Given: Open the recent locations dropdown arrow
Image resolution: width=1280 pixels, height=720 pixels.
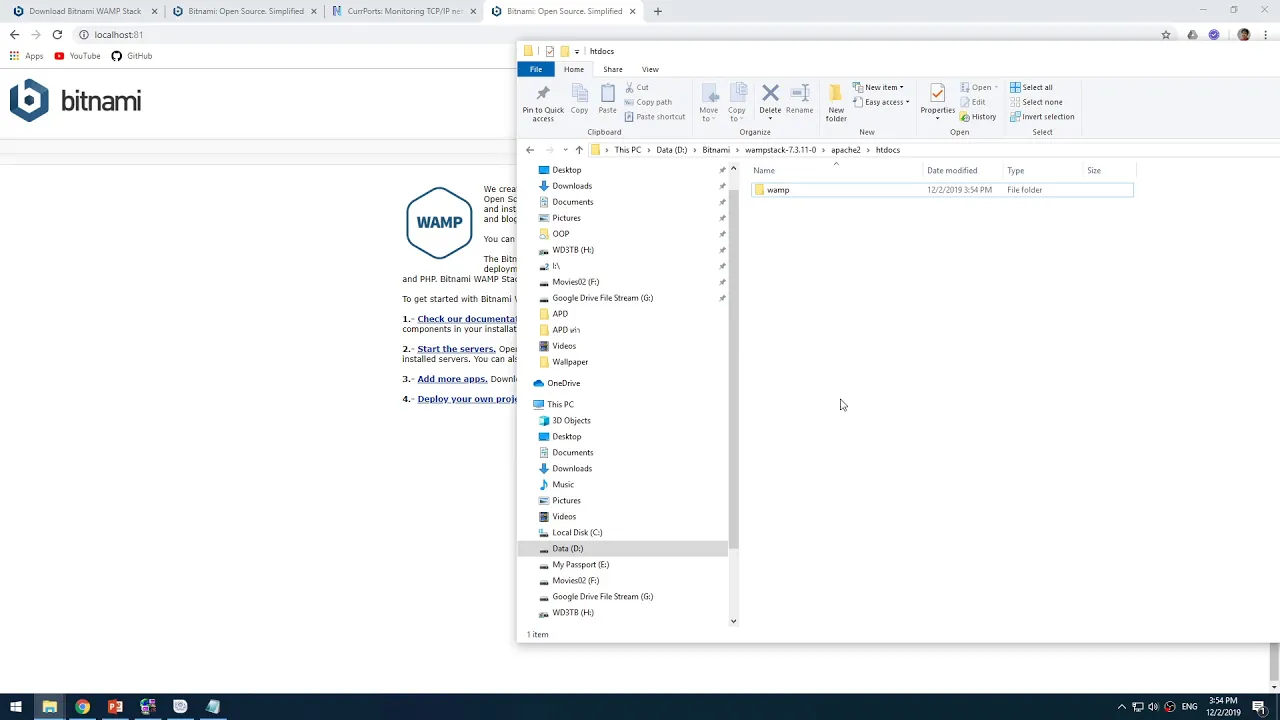Looking at the screenshot, I should (x=565, y=150).
